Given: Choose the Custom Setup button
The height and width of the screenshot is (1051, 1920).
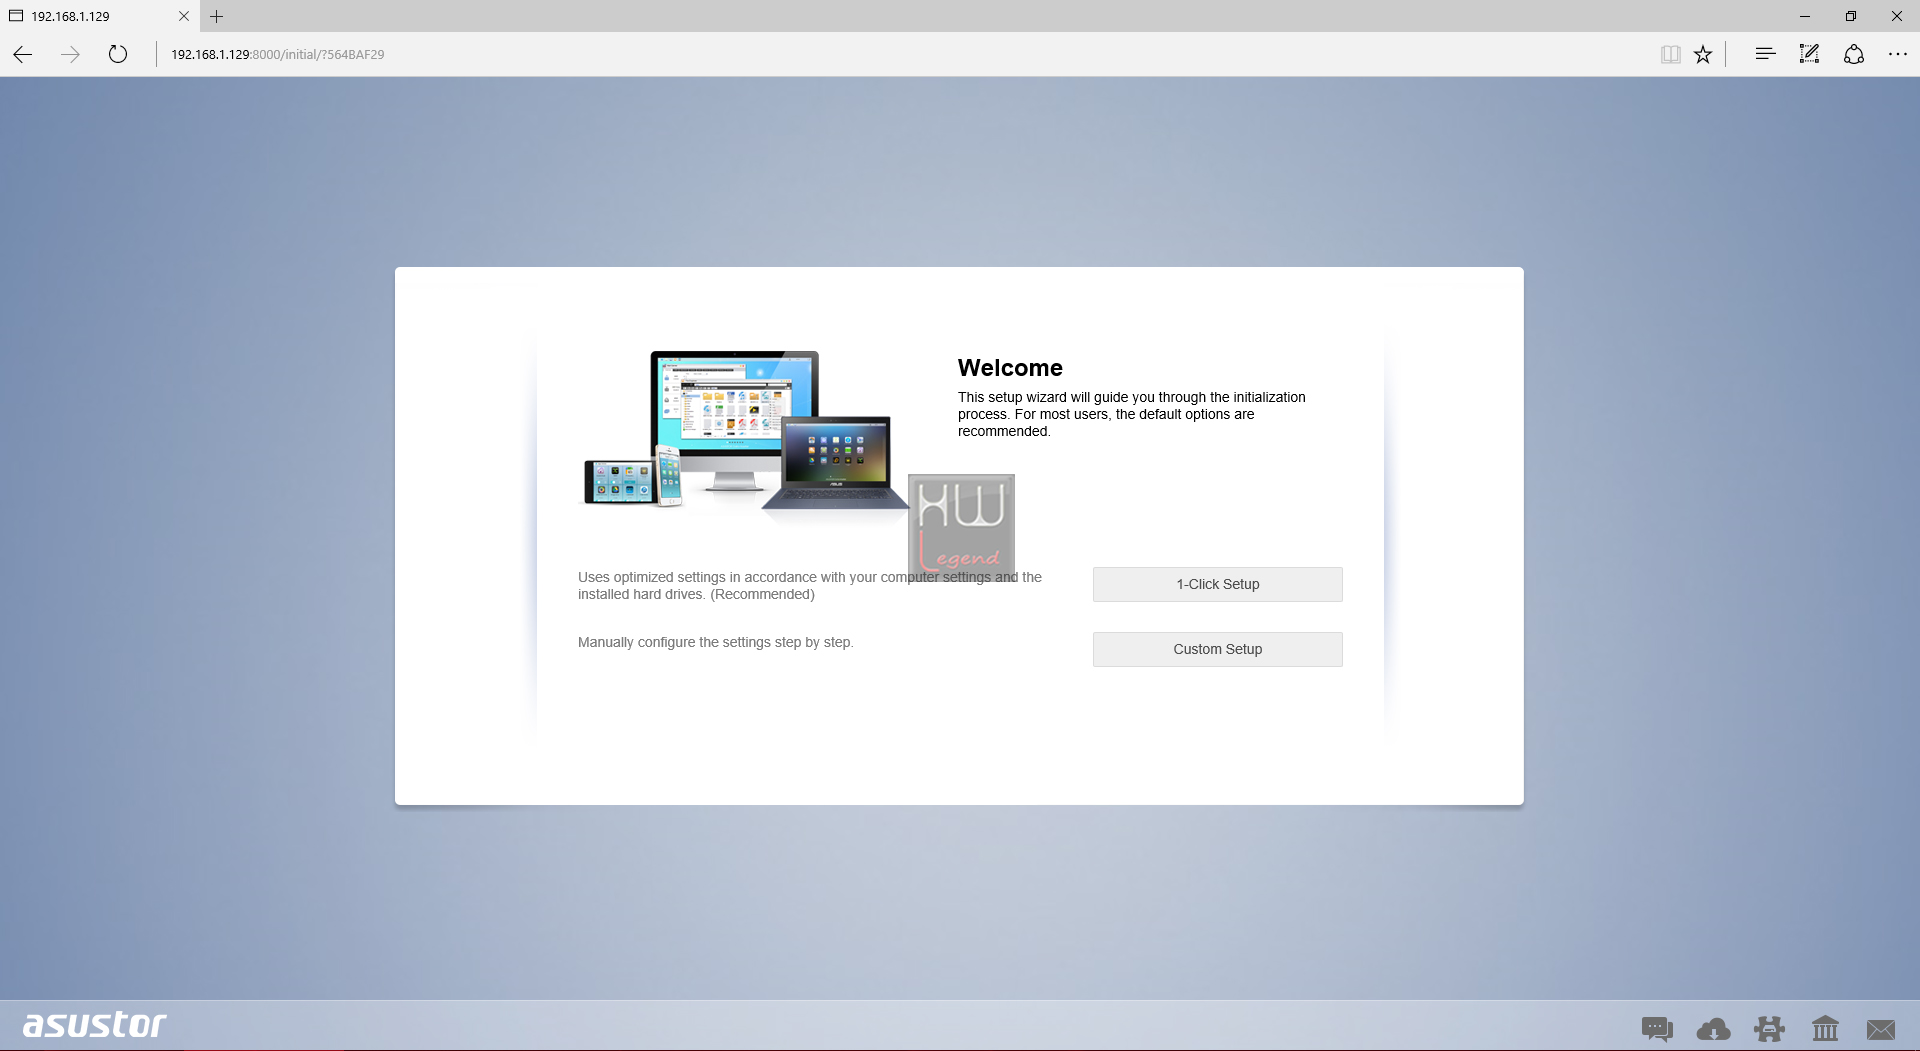Looking at the screenshot, I should 1217,649.
